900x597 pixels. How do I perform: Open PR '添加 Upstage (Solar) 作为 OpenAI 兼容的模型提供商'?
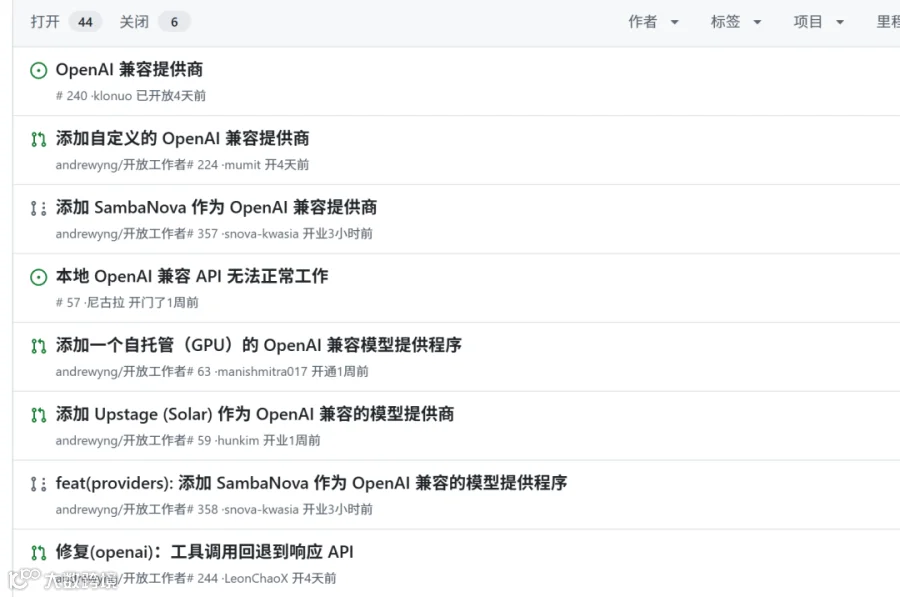pyautogui.click(x=255, y=414)
